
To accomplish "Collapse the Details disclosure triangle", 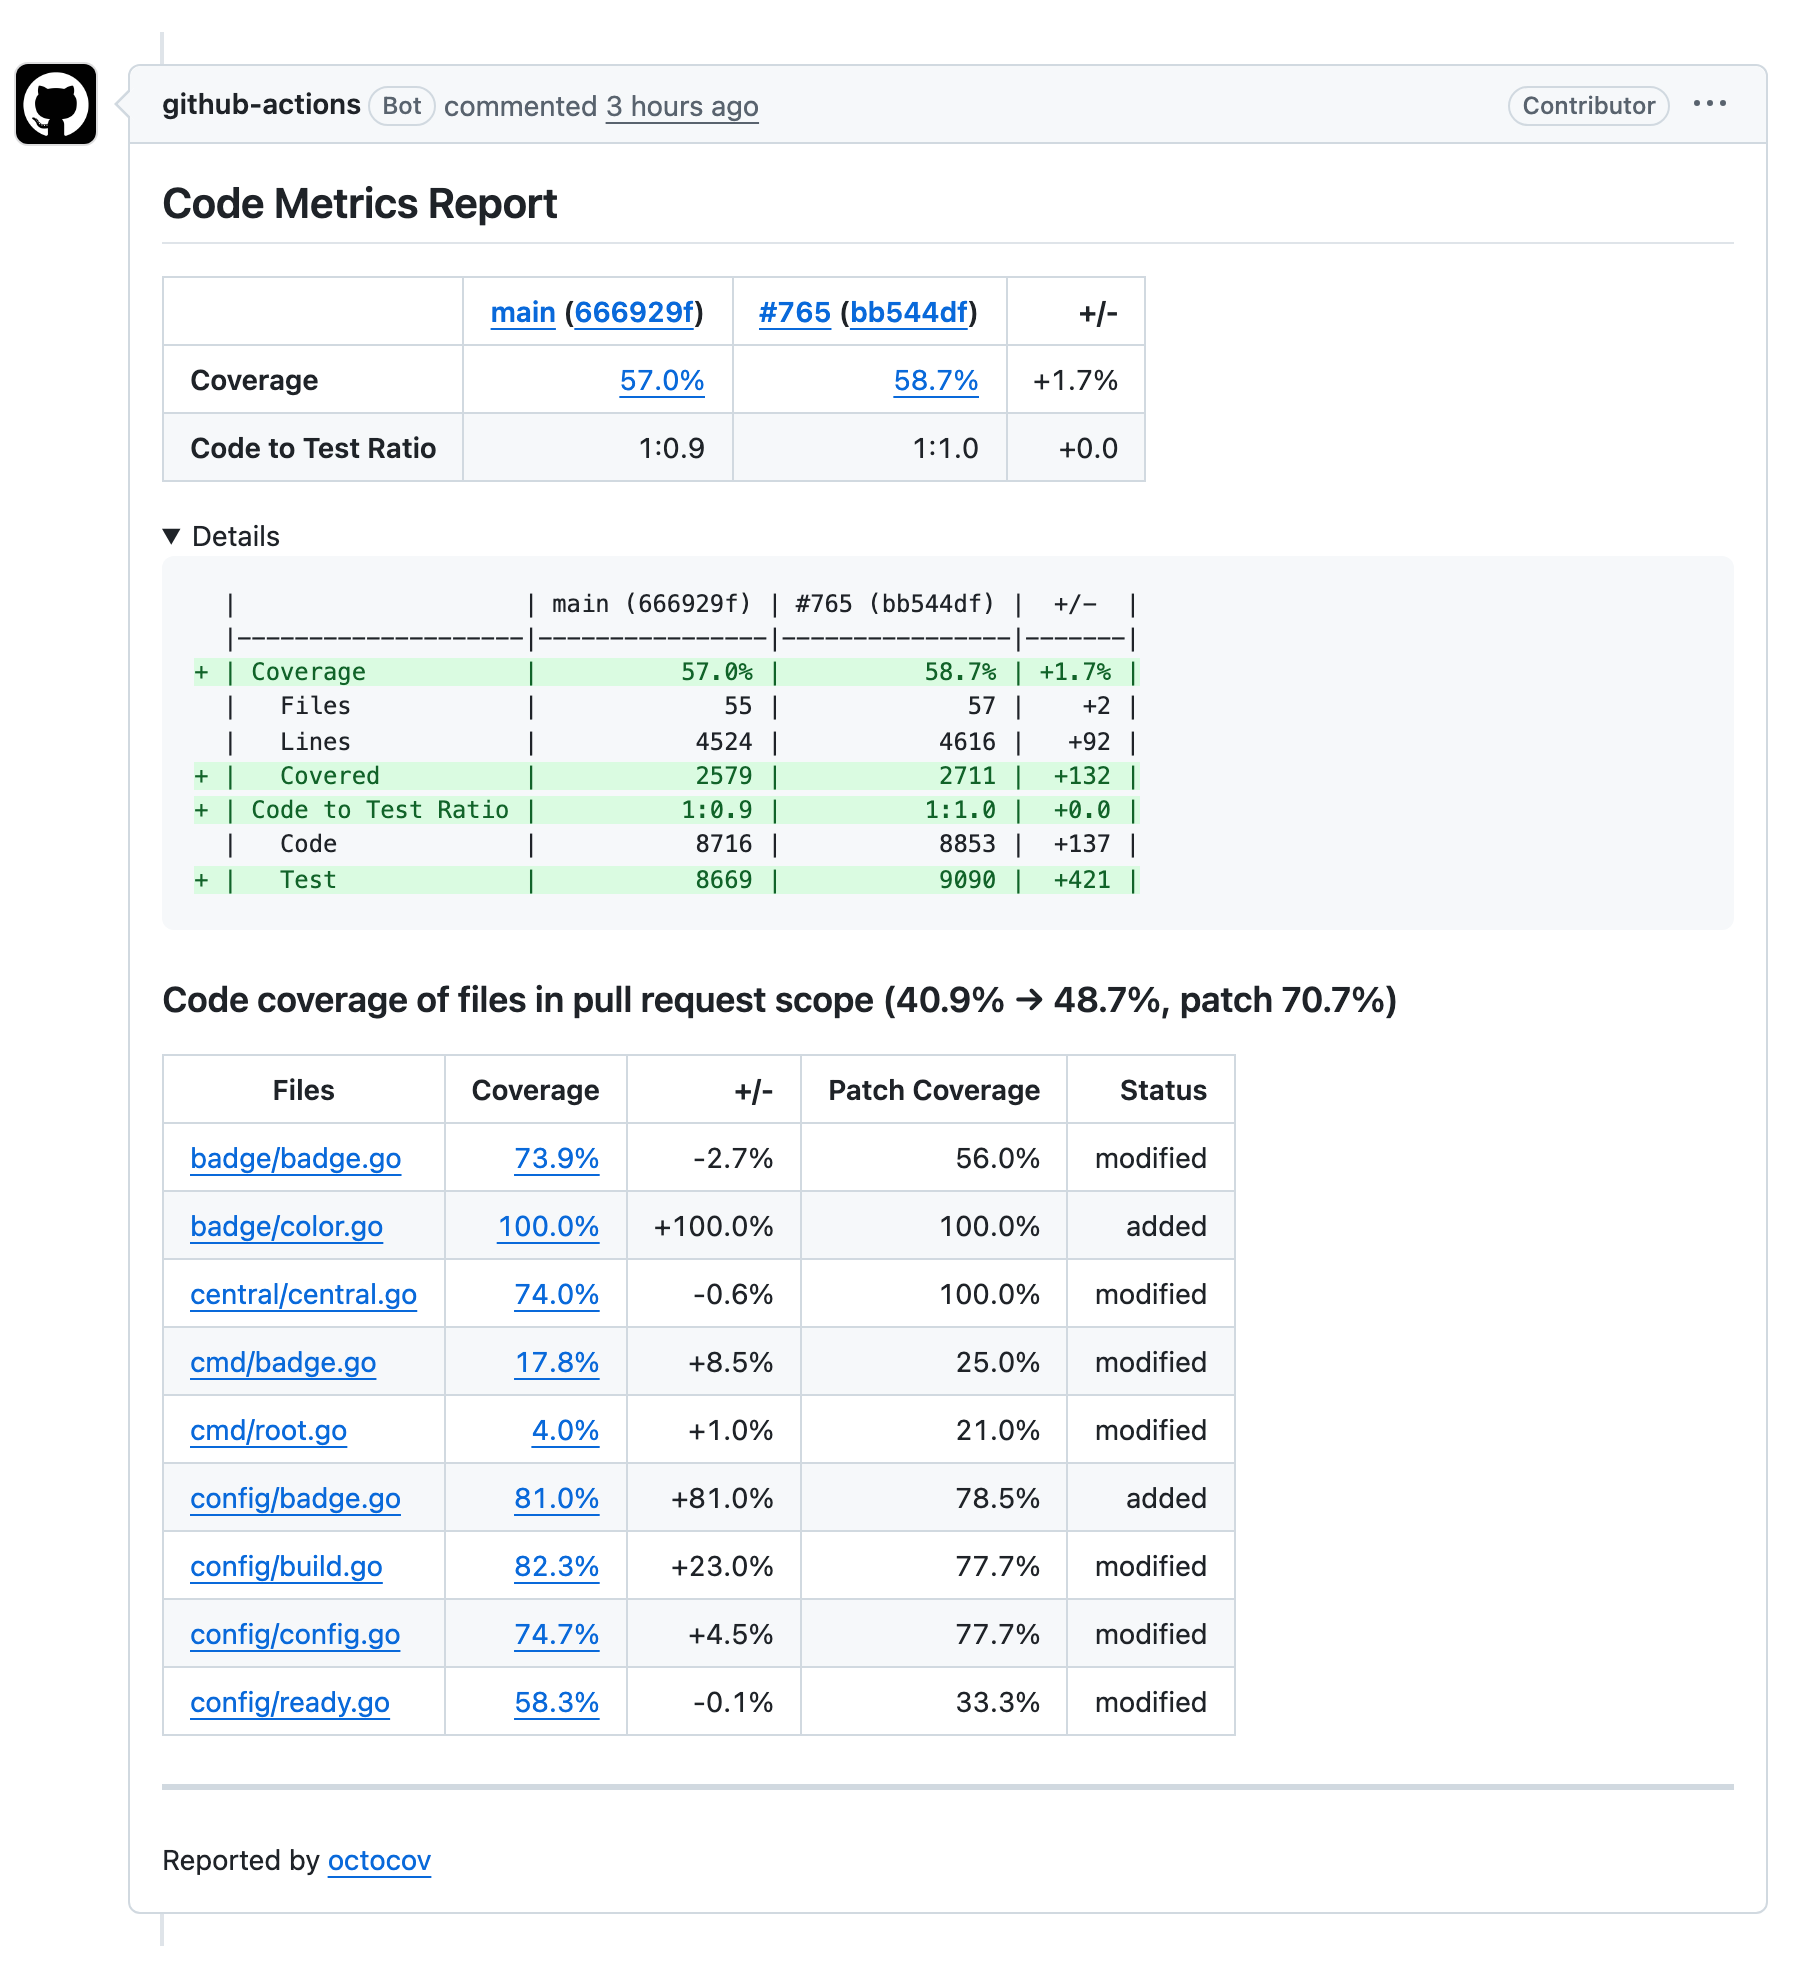I will (172, 536).
